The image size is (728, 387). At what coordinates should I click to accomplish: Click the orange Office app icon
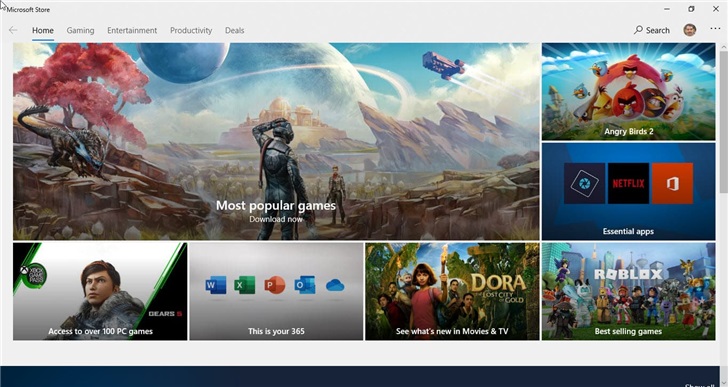[672, 183]
